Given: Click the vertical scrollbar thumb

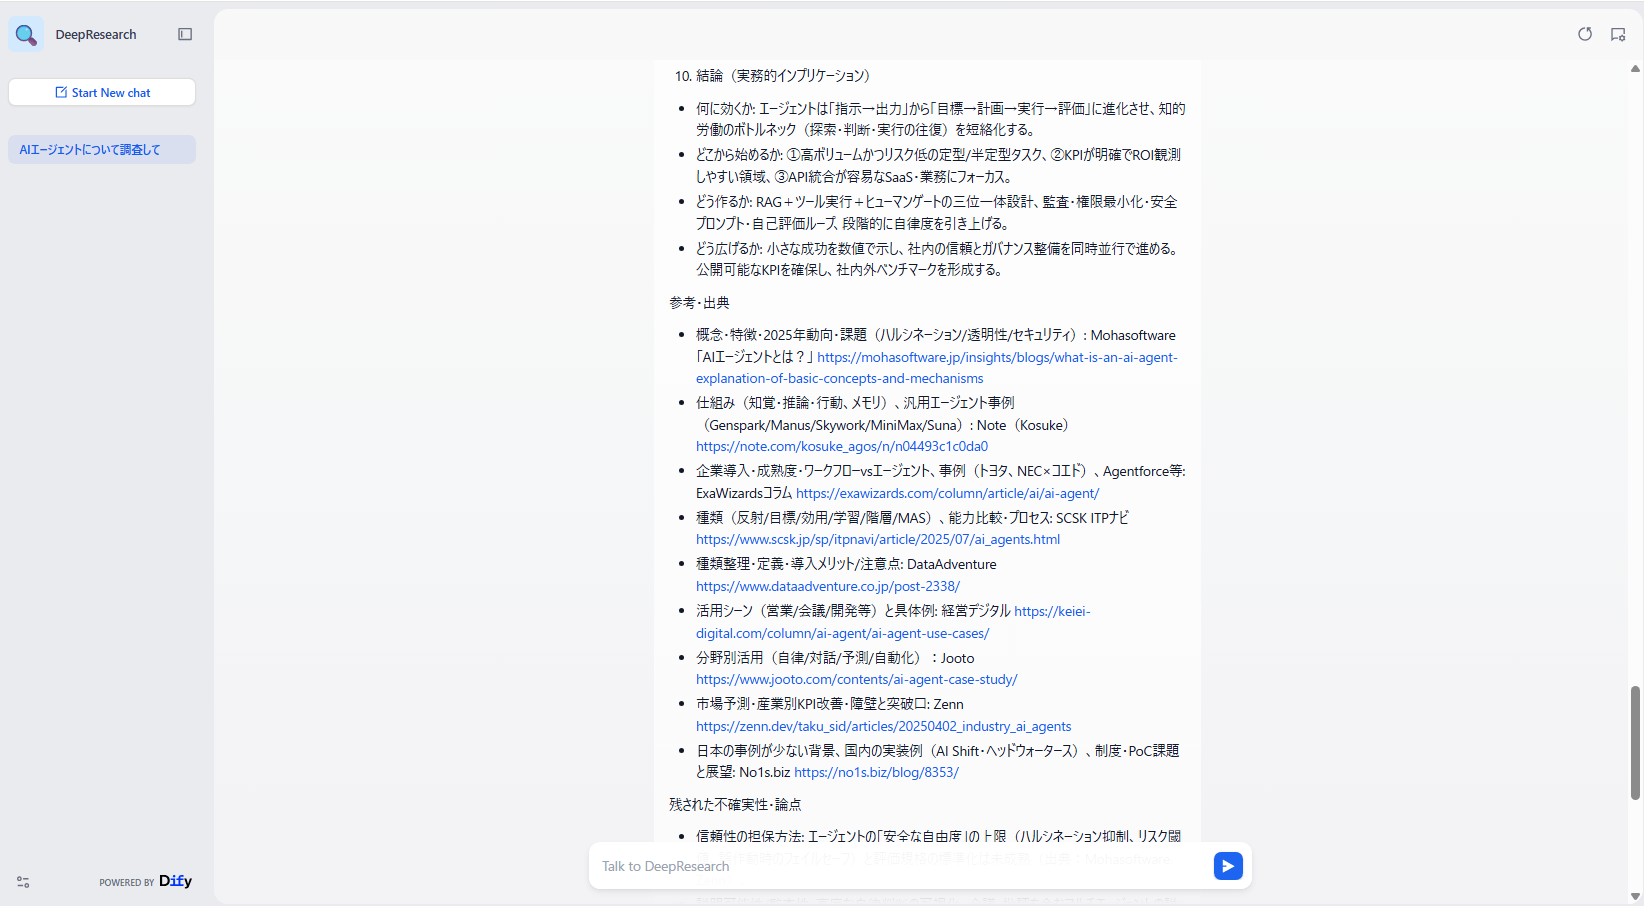Looking at the screenshot, I should [1635, 742].
